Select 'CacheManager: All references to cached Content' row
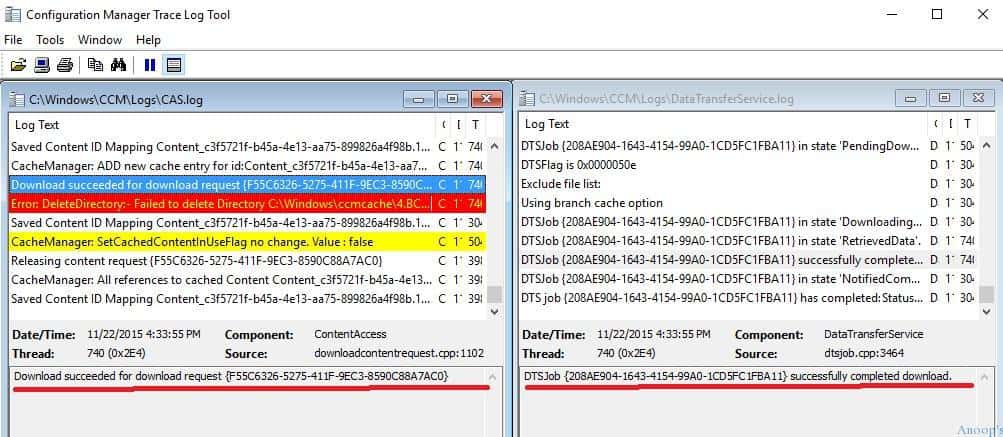Image resolution: width=1003 pixels, height=437 pixels. coord(247,280)
